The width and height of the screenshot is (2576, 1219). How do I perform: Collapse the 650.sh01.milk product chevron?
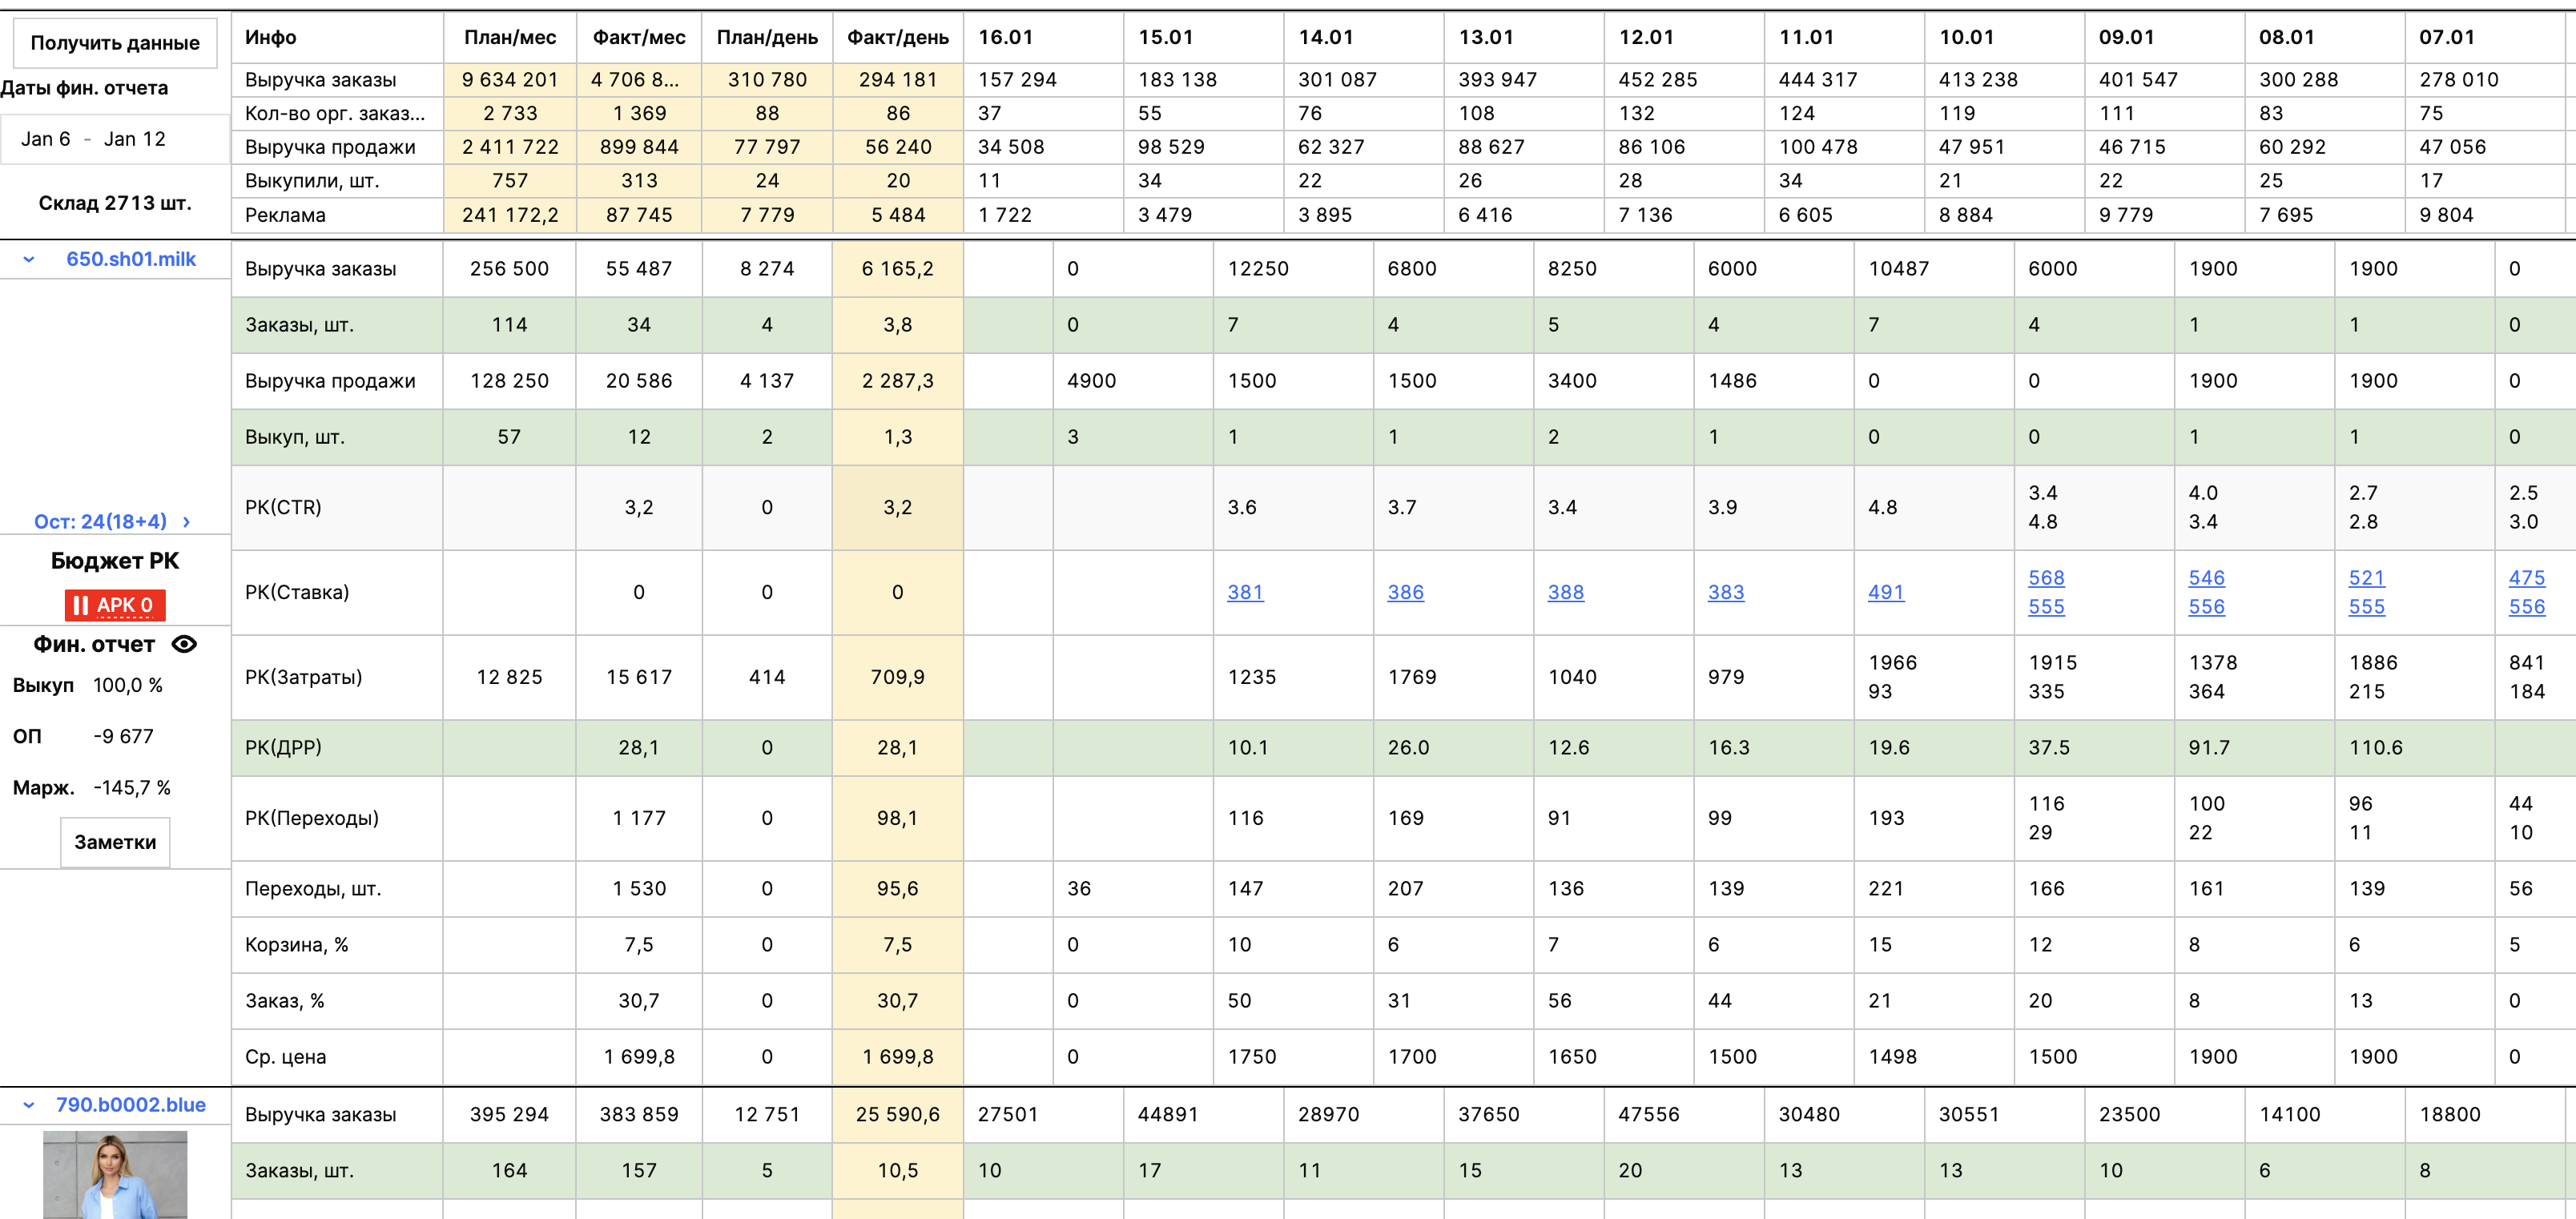29,260
